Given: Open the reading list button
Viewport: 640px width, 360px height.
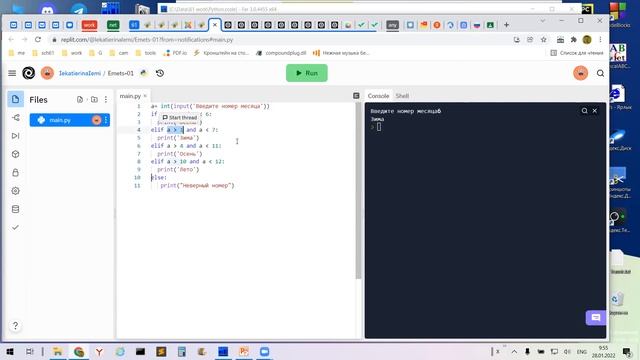Looking at the screenshot, I should (577, 53).
